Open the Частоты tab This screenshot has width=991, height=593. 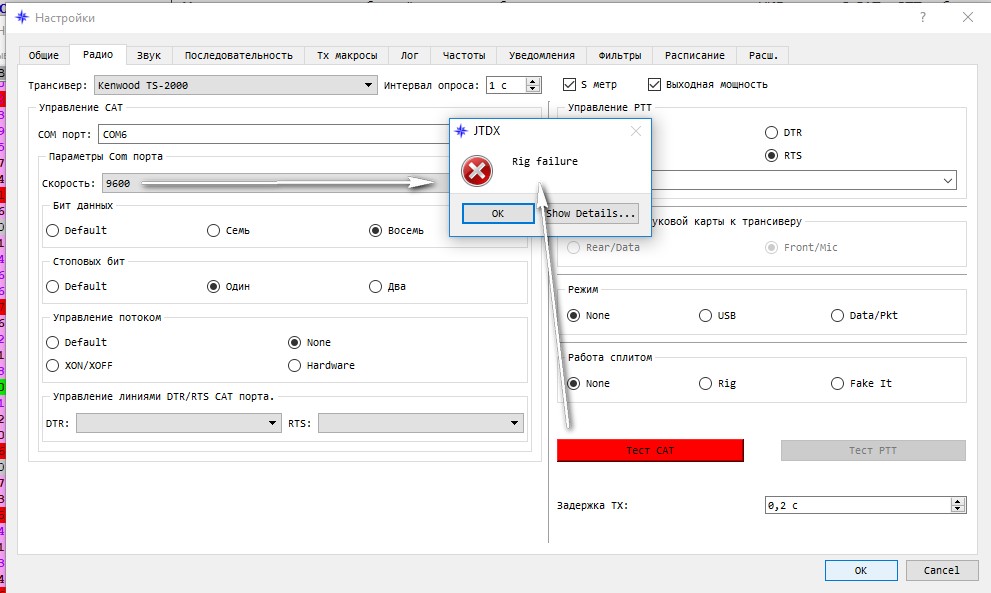coord(464,55)
